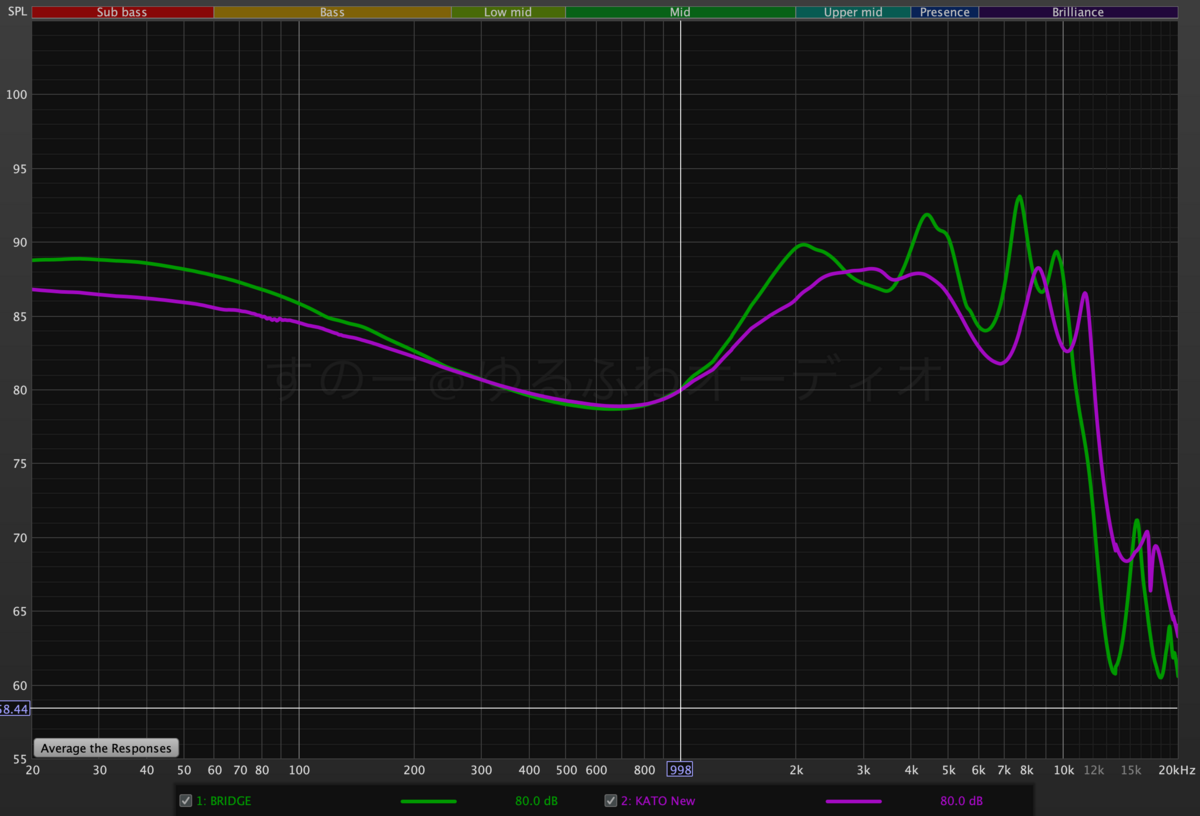1200x816 pixels.
Task: Click the 500 frequency axis label
Action: pyautogui.click(x=566, y=770)
